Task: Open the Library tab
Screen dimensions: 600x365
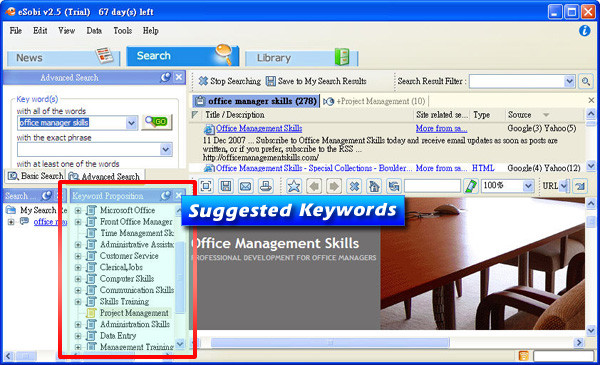Action: click(301, 58)
